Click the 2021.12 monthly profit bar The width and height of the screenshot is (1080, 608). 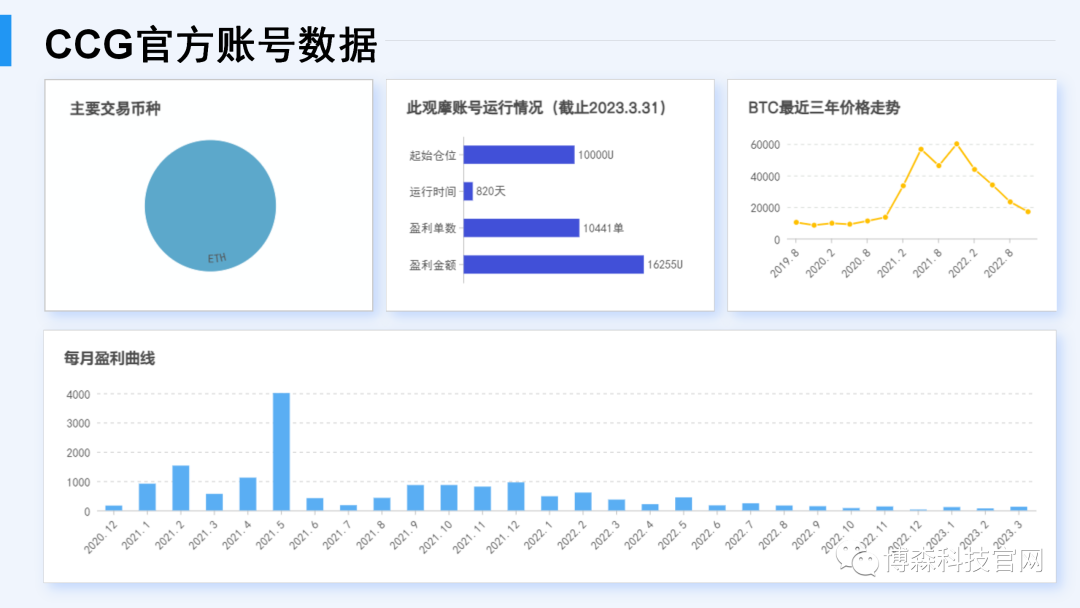516,496
